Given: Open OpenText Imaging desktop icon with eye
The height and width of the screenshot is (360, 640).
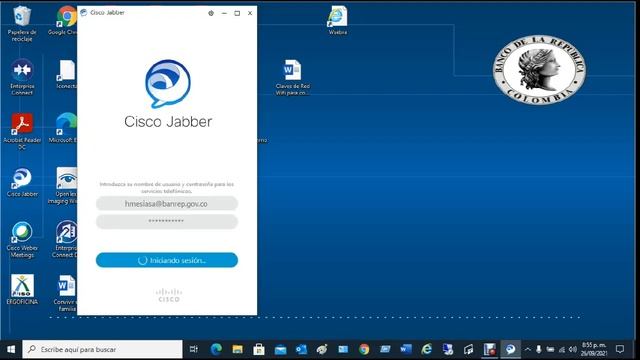Looking at the screenshot, I should [x=65, y=185].
